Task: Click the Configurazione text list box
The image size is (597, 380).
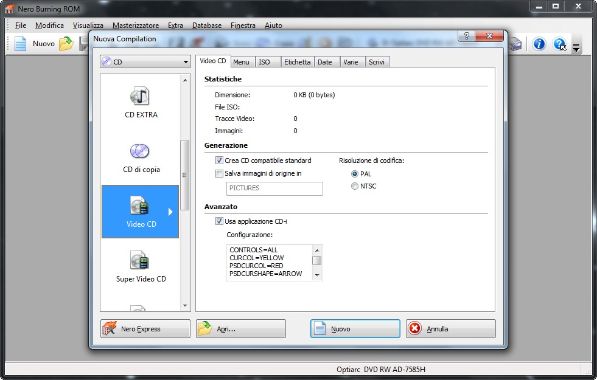Action: tap(274, 262)
